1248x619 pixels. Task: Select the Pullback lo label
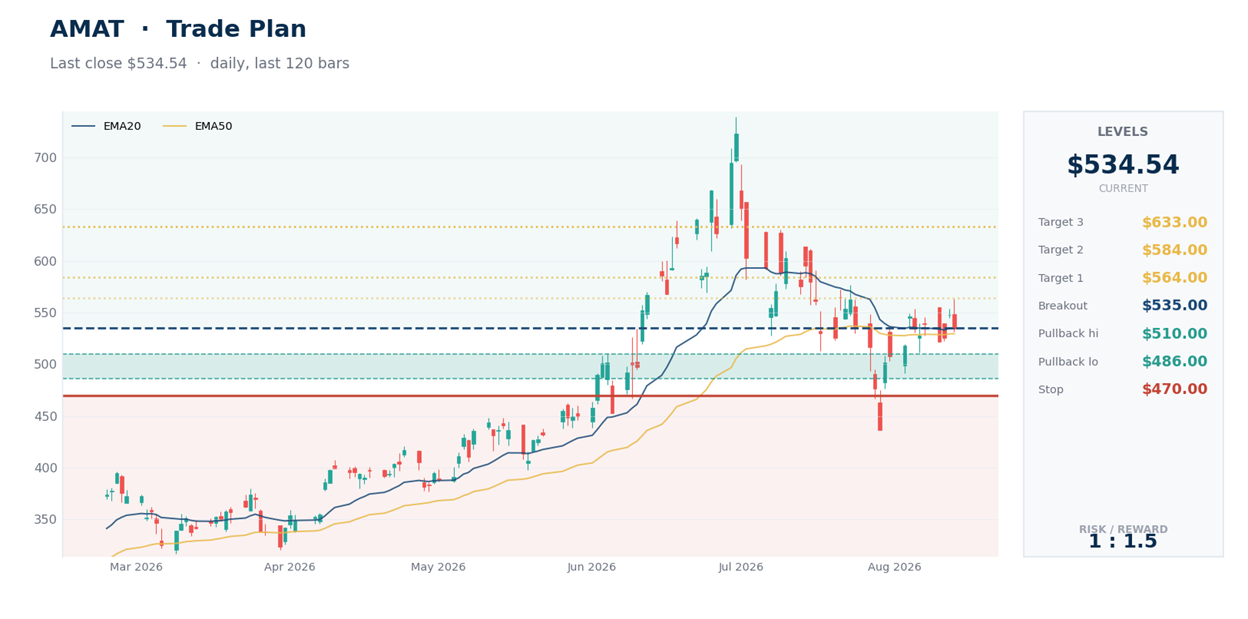[1068, 362]
